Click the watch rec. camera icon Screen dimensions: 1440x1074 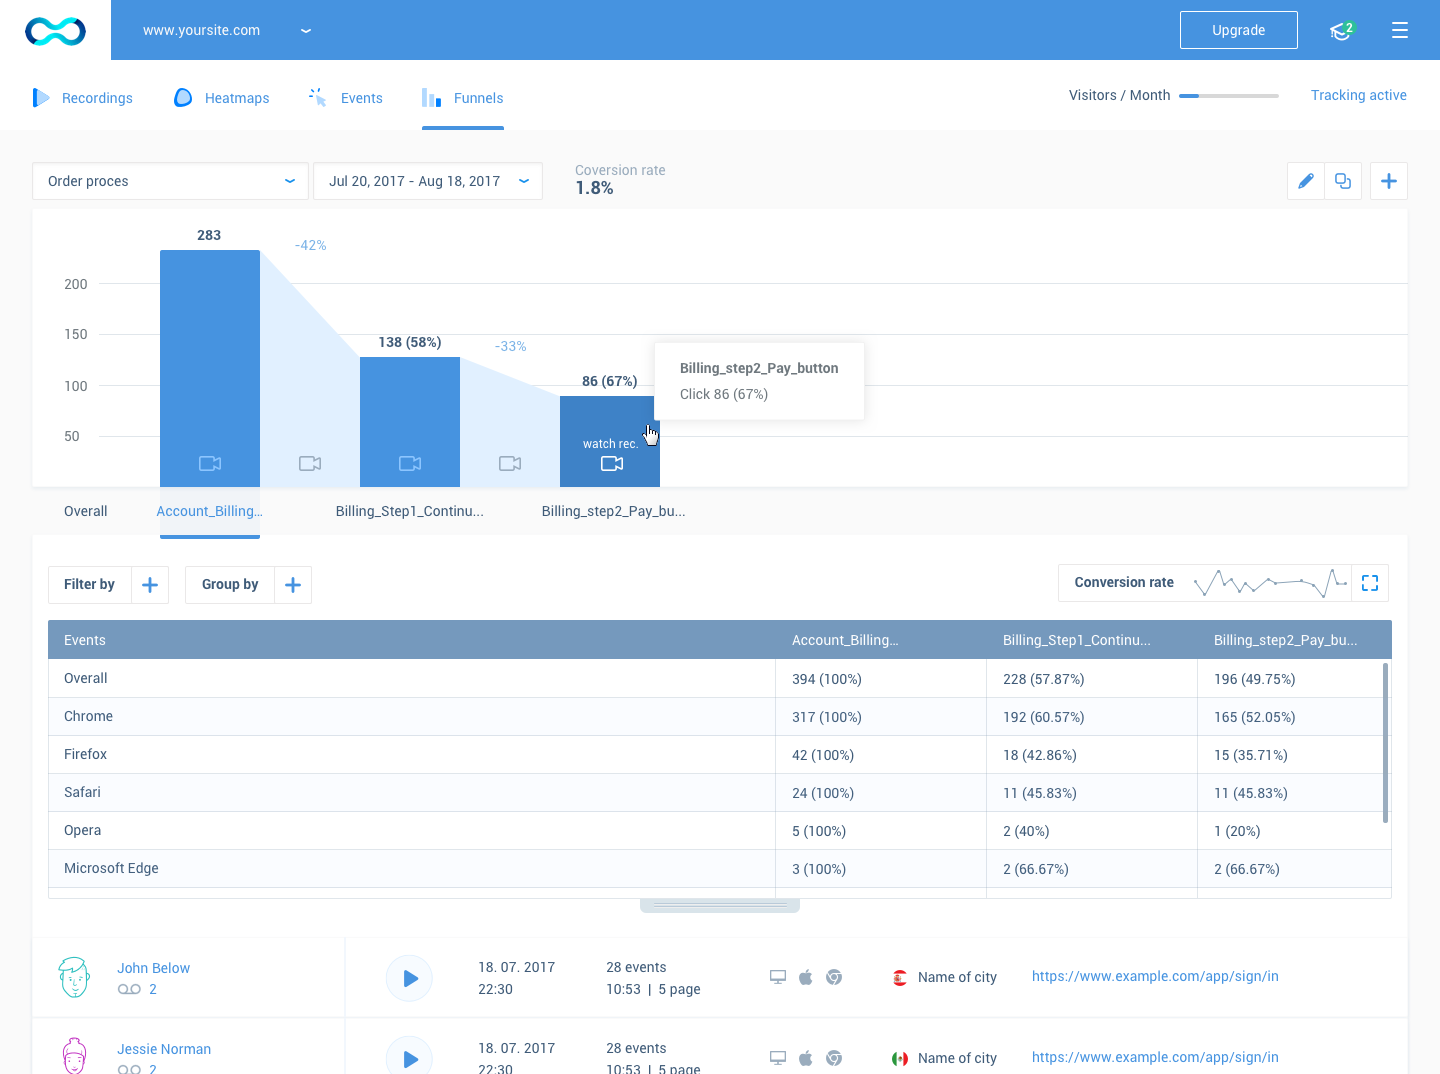(612, 463)
